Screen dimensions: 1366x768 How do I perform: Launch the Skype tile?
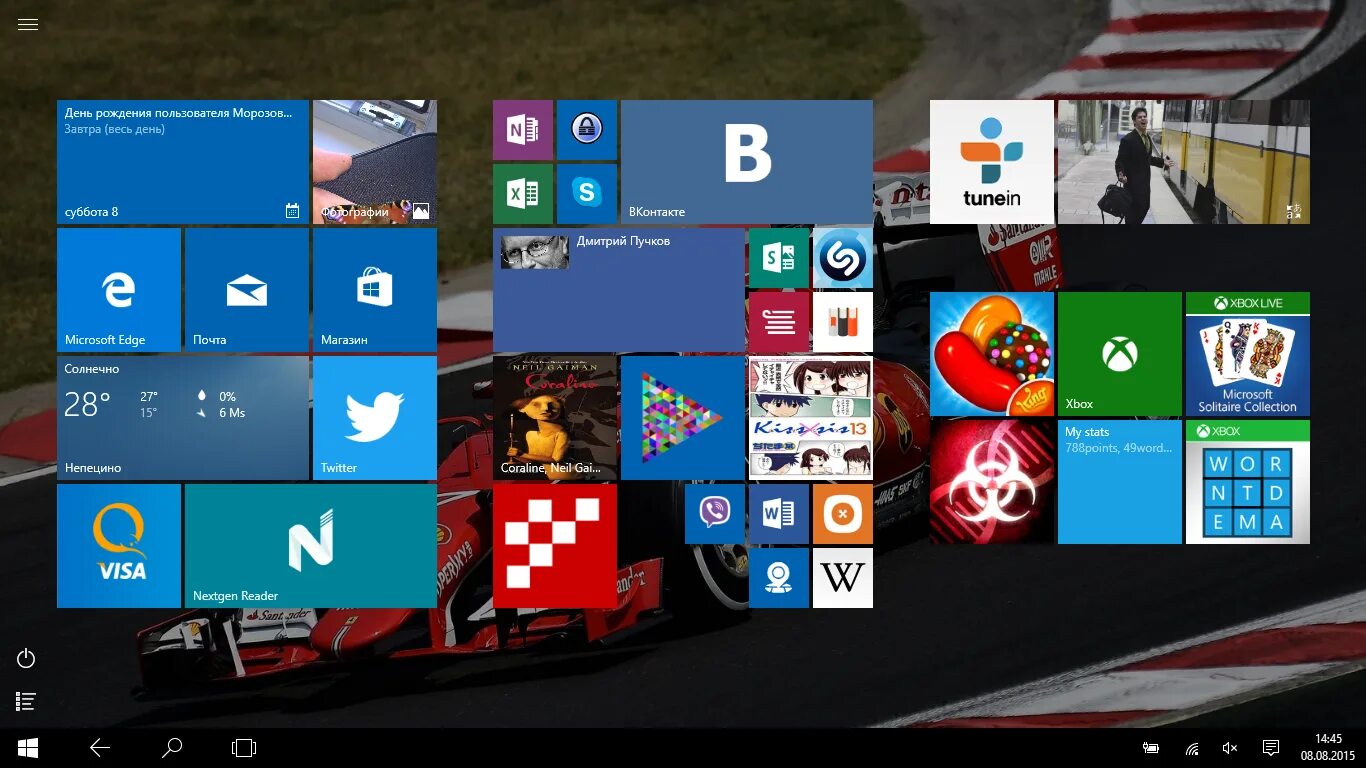click(x=587, y=194)
